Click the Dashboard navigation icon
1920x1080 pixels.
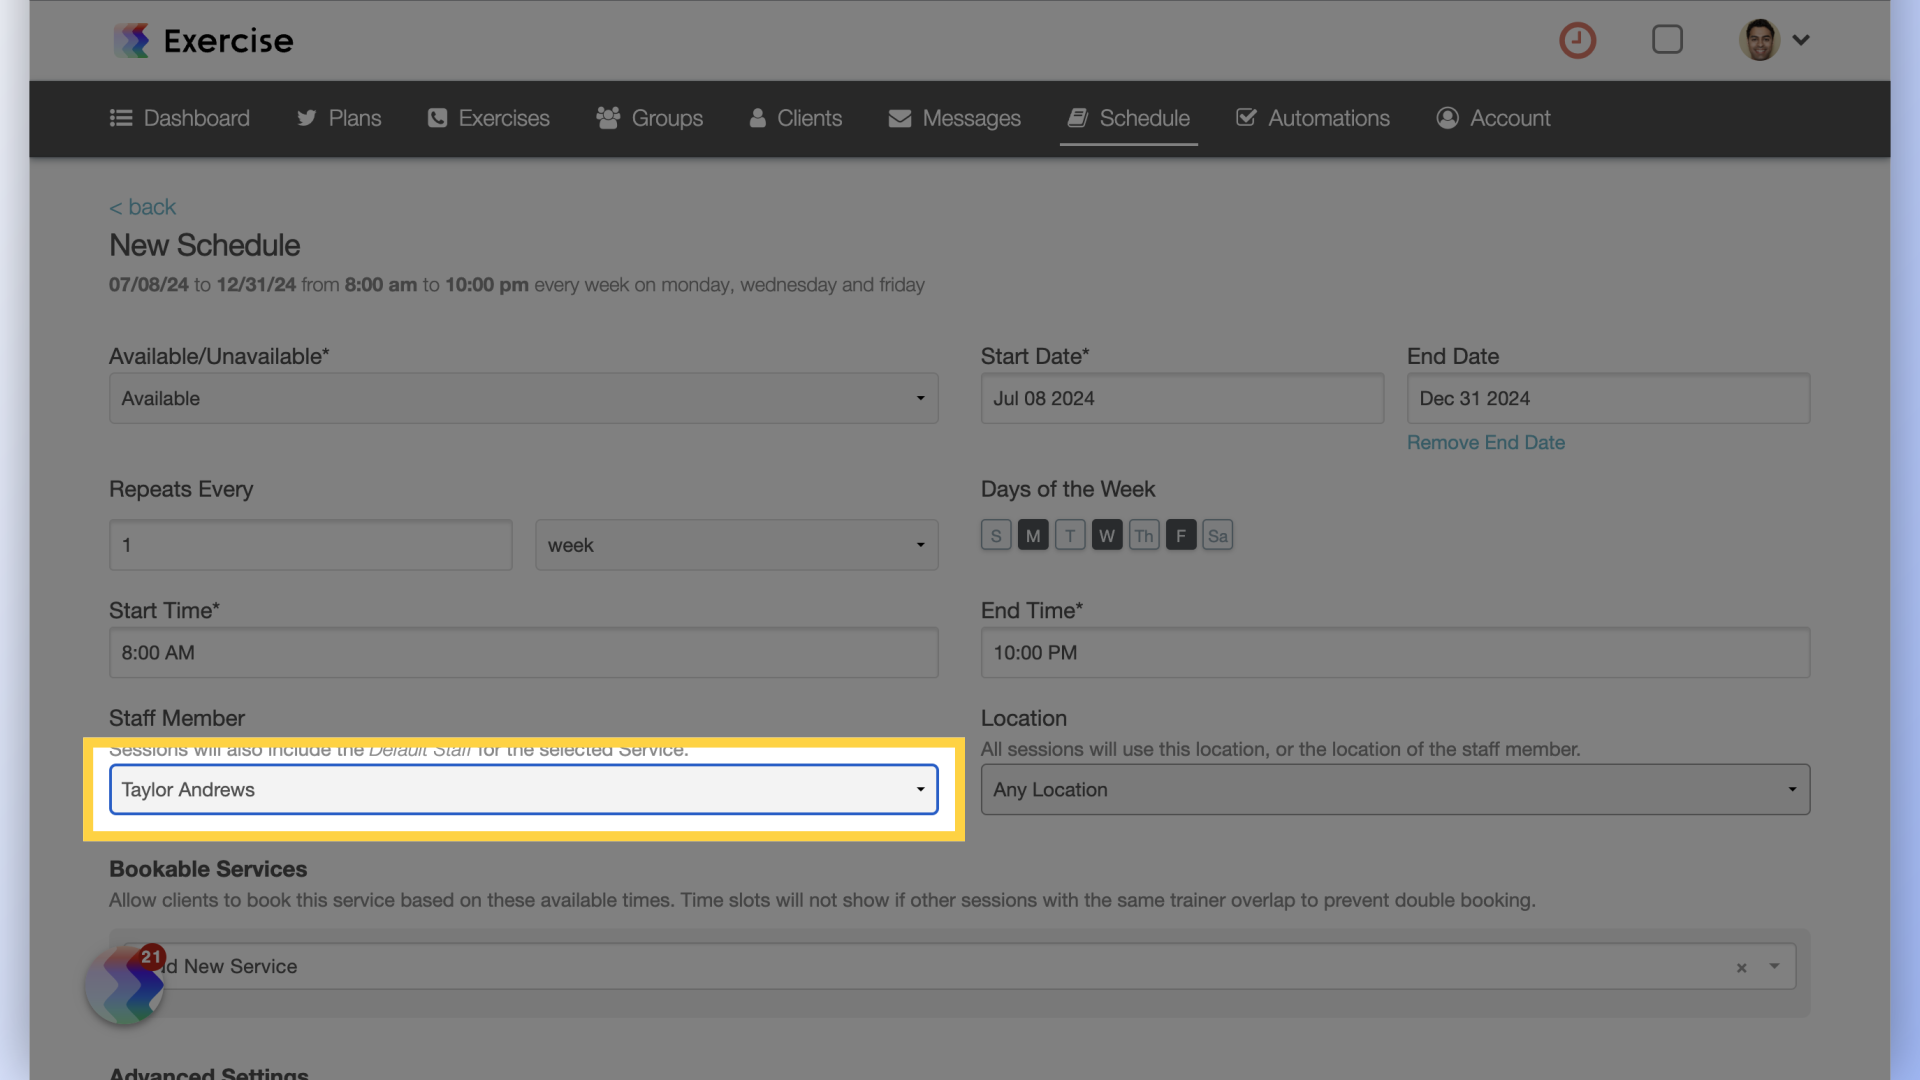[x=123, y=117]
